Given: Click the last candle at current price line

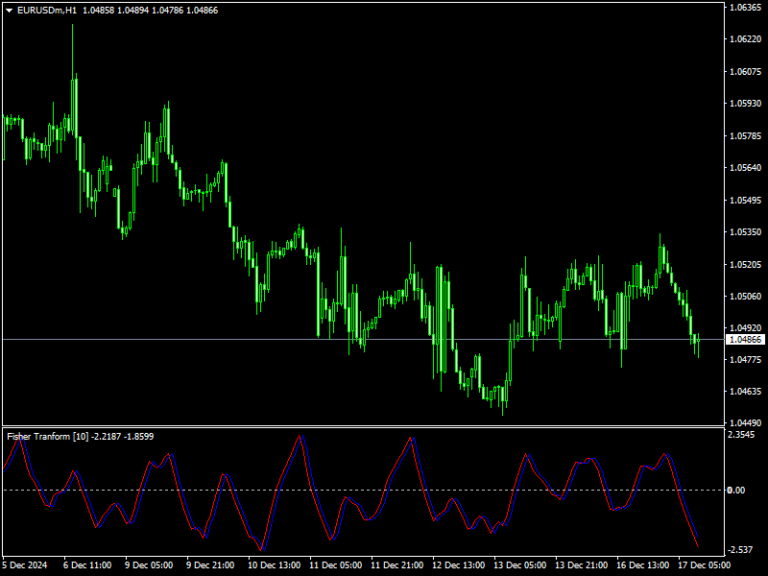Looking at the screenshot, I should tap(698, 343).
